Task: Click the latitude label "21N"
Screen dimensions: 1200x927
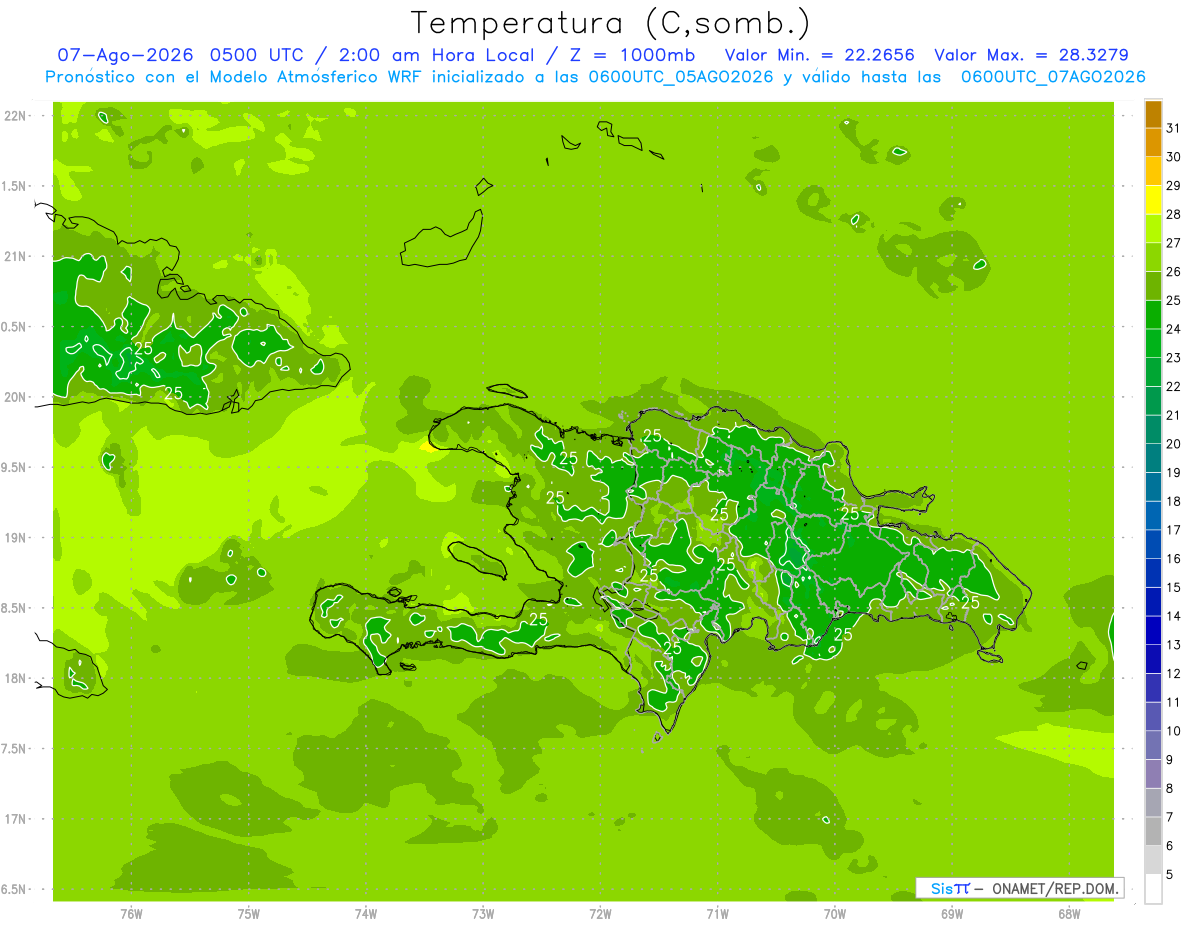Action: 16,256
